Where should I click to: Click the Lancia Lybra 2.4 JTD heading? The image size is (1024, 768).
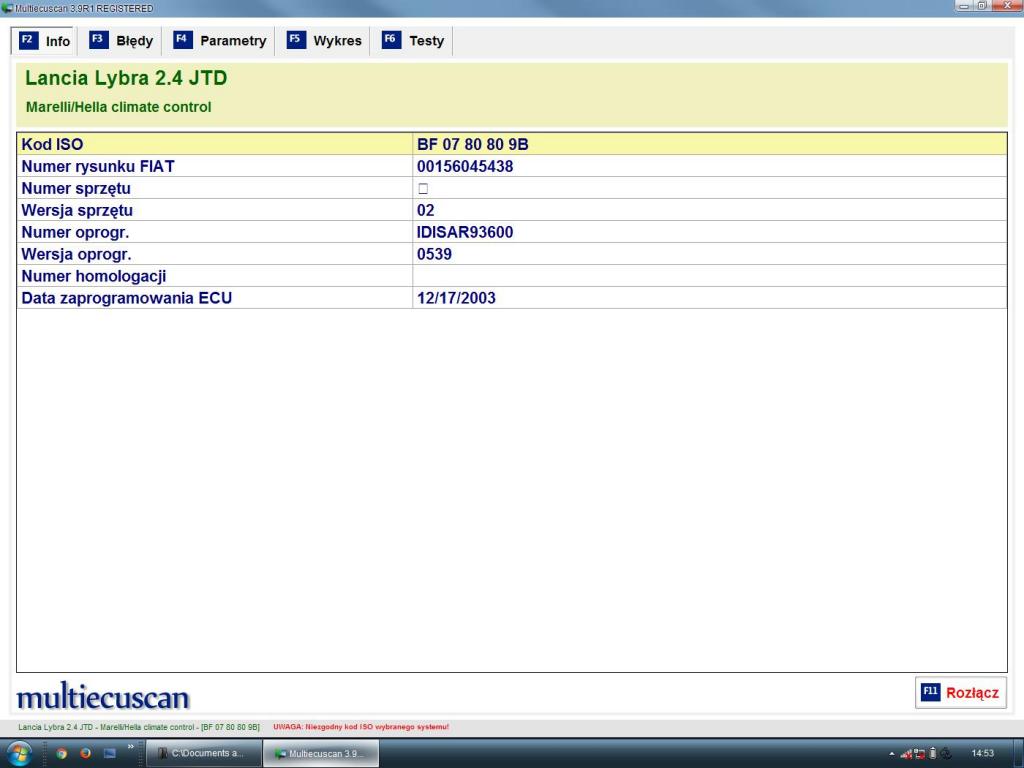pos(126,78)
